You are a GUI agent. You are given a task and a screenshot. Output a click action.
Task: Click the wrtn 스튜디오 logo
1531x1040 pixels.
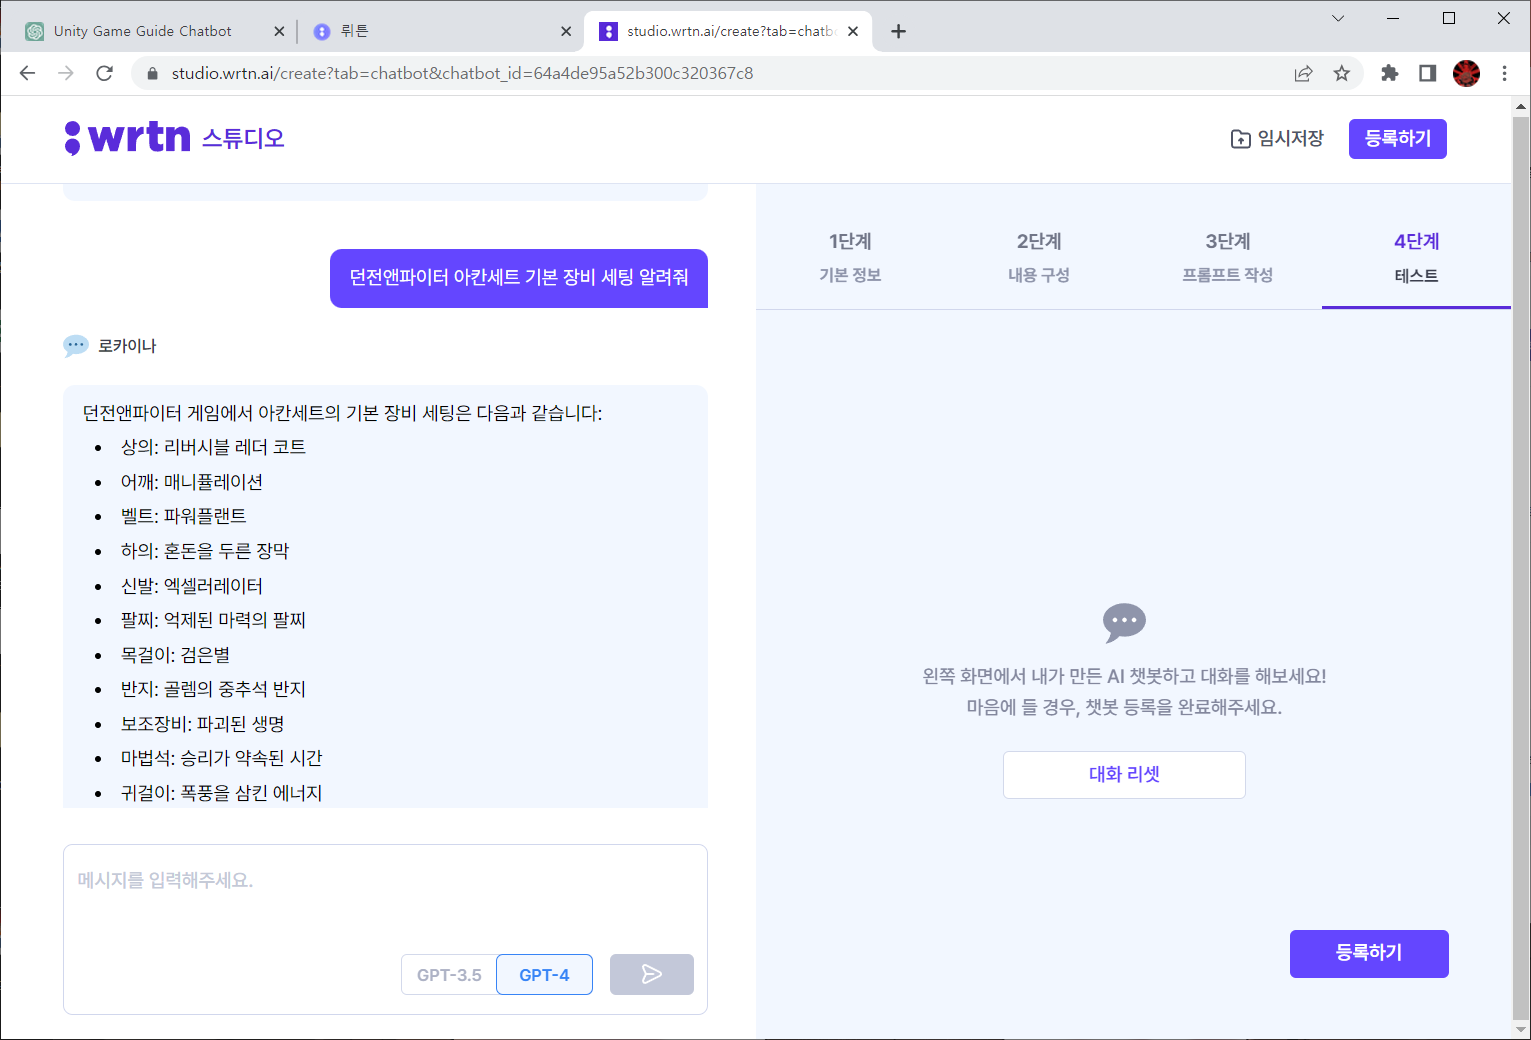click(175, 138)
